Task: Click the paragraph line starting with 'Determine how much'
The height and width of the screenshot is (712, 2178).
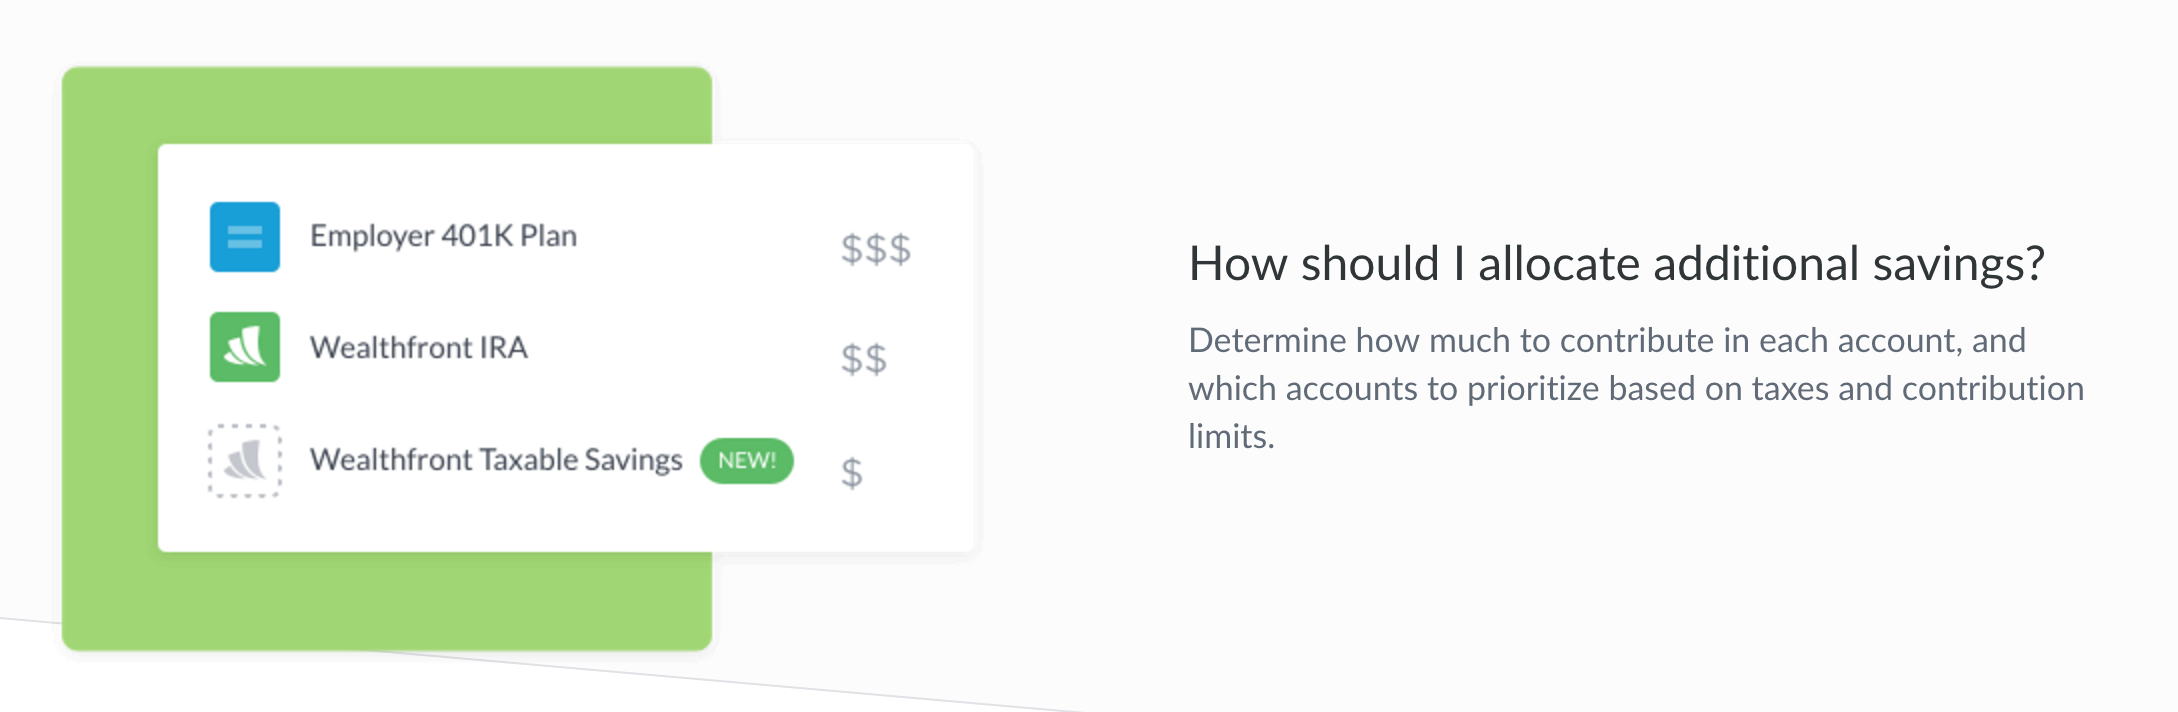Action: pos(1605,341)
